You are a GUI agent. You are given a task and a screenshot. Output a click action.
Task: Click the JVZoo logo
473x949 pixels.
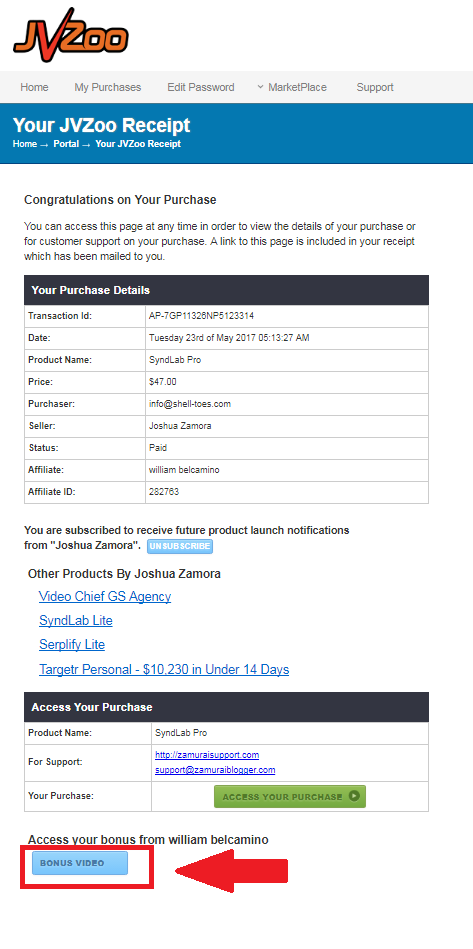71,35
